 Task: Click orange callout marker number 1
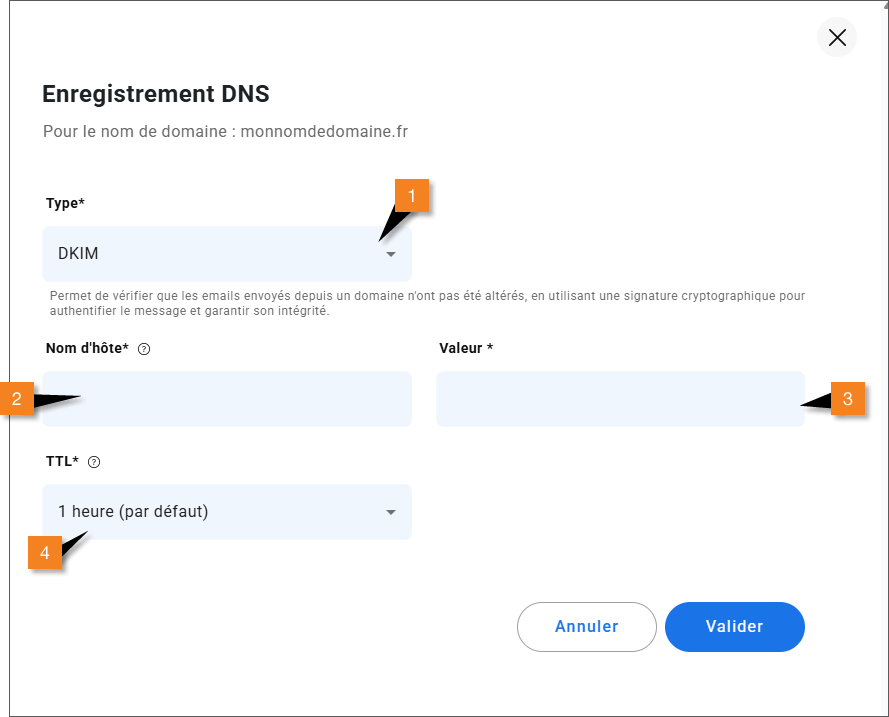pos(412,196)
